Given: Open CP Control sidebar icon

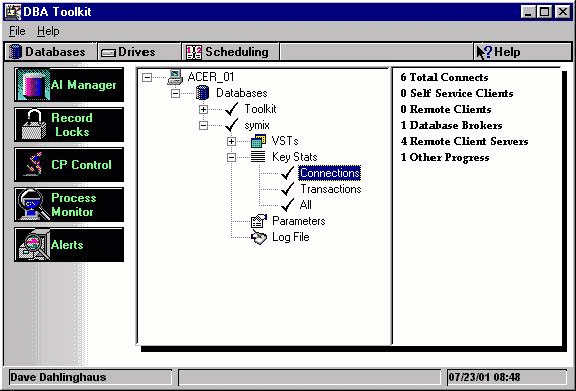Looking at the screenshot, I should pyautogui.click(x=33, y=164).
